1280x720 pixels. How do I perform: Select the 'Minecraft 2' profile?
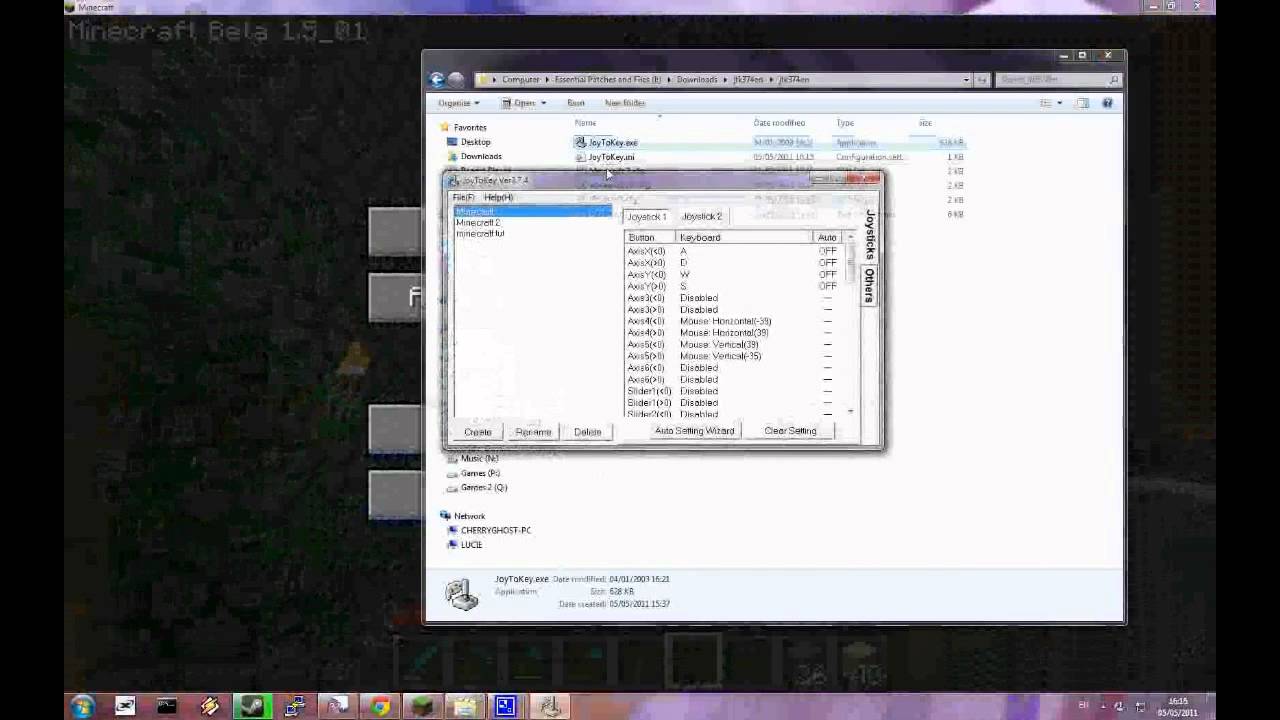[x=478, y=222]
